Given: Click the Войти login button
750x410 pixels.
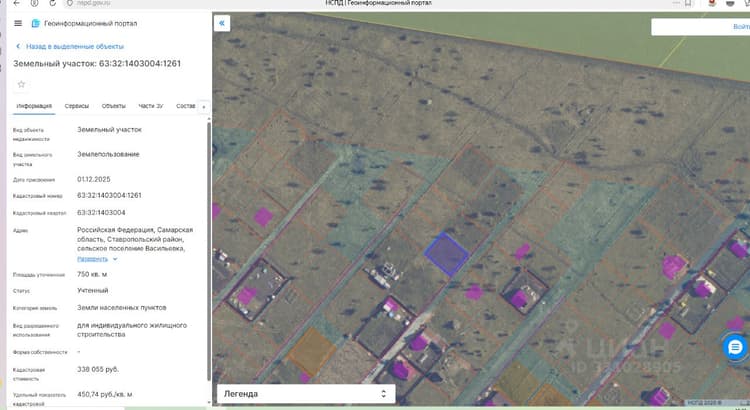Looking at the screenshot, I should click(x=741, y=27).
